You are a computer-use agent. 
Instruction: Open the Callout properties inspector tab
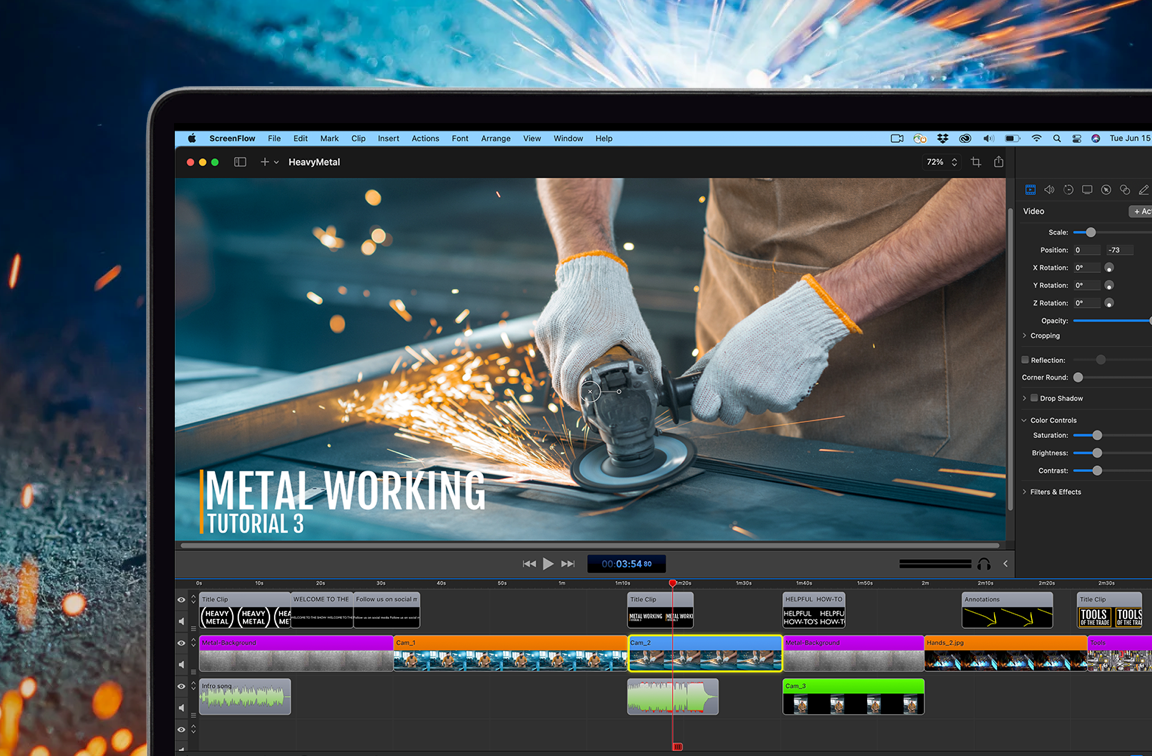(1106, 190)
